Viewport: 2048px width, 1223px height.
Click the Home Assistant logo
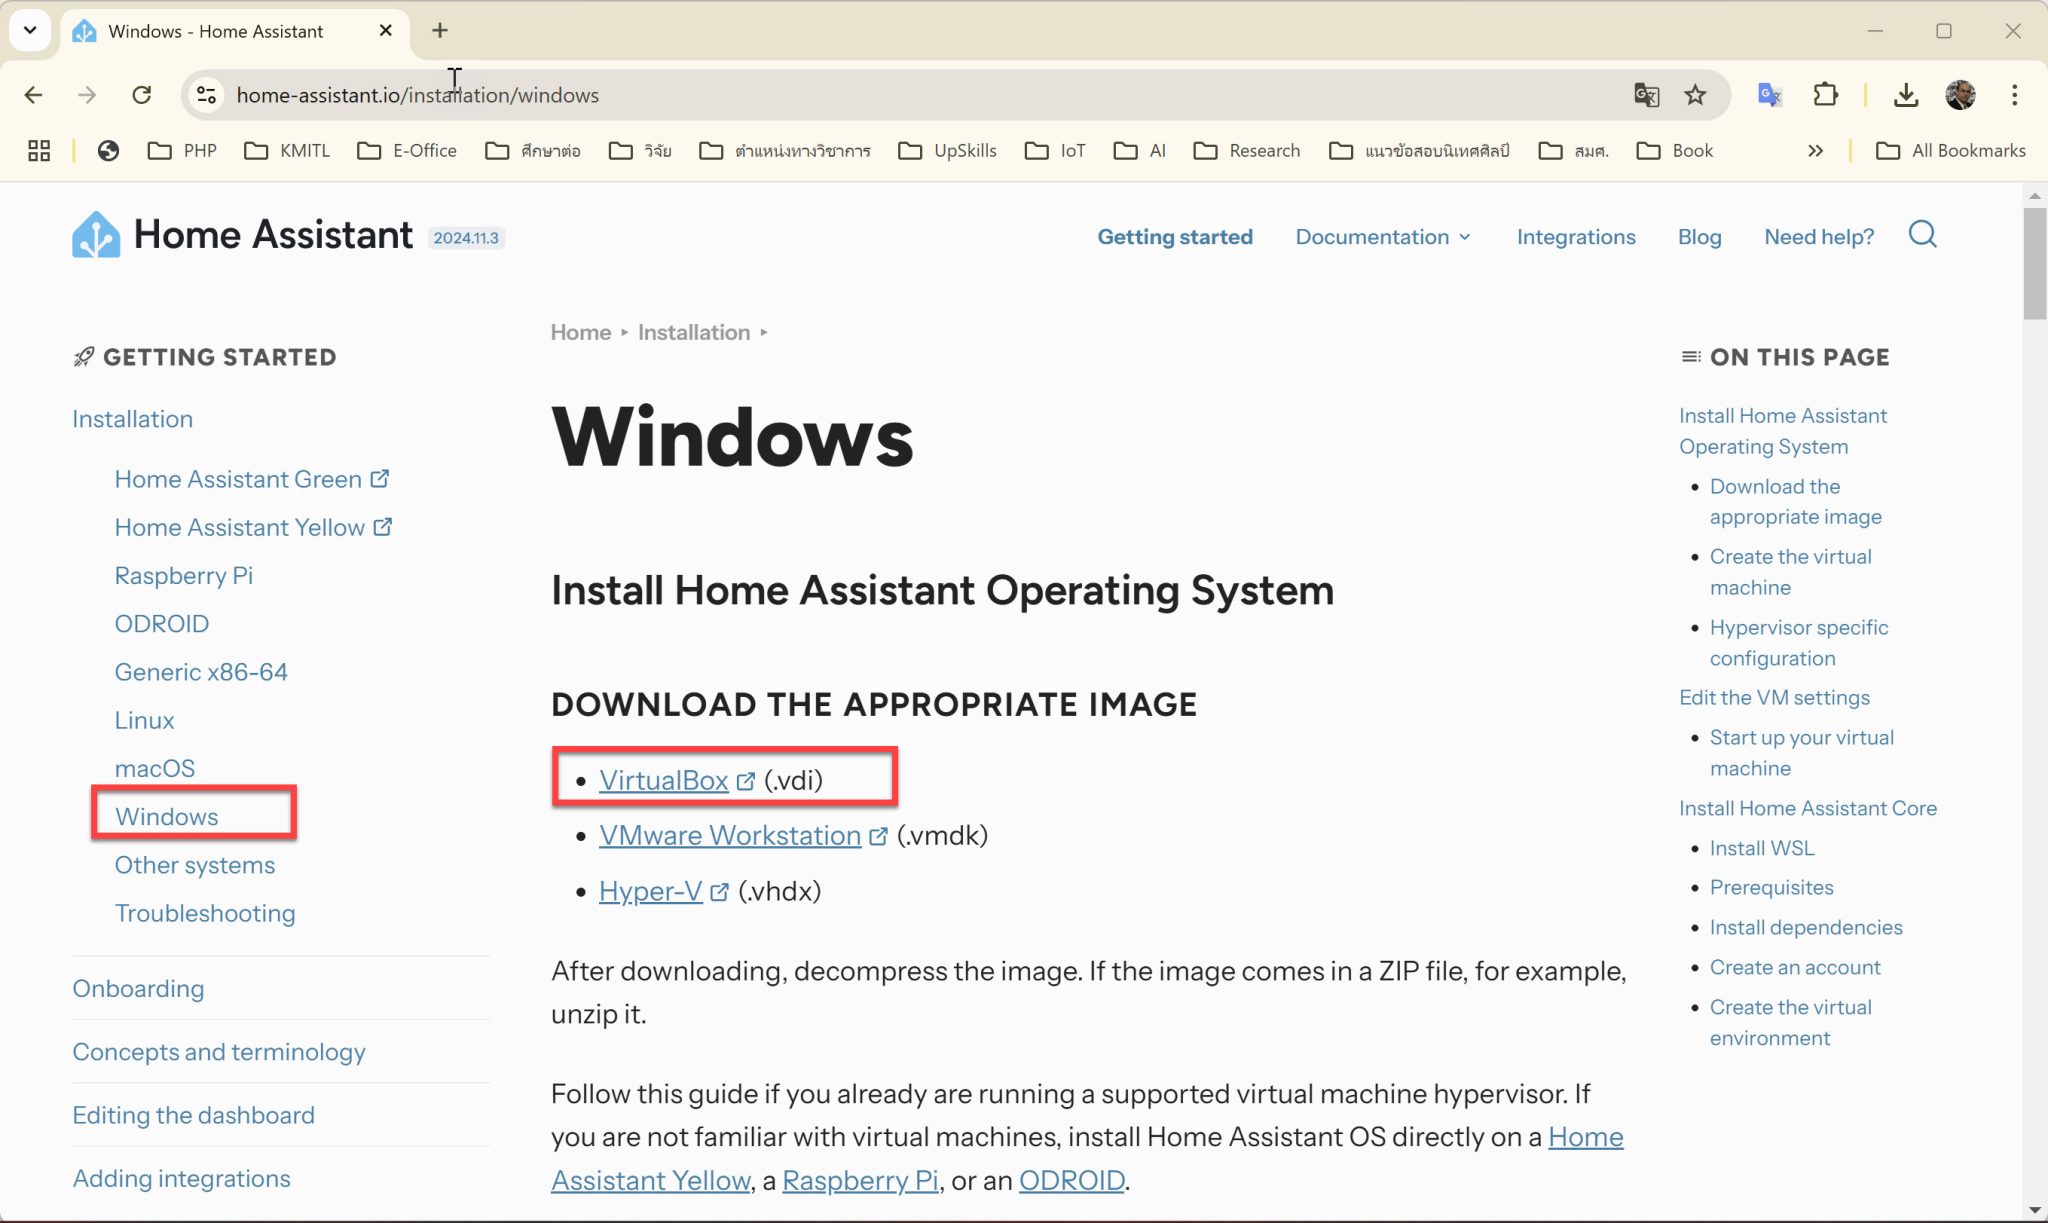click(95, 233)
